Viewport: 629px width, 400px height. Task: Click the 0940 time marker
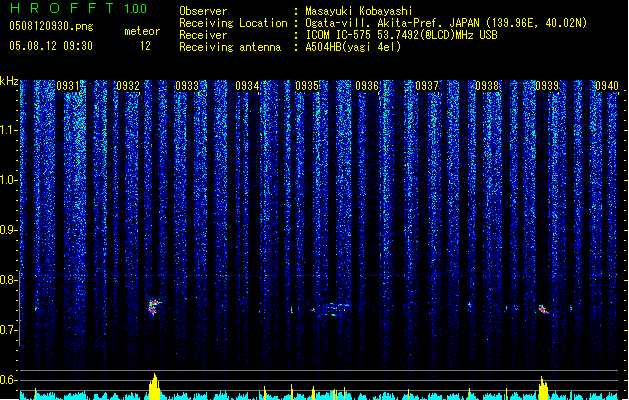[x=607, y=86]
